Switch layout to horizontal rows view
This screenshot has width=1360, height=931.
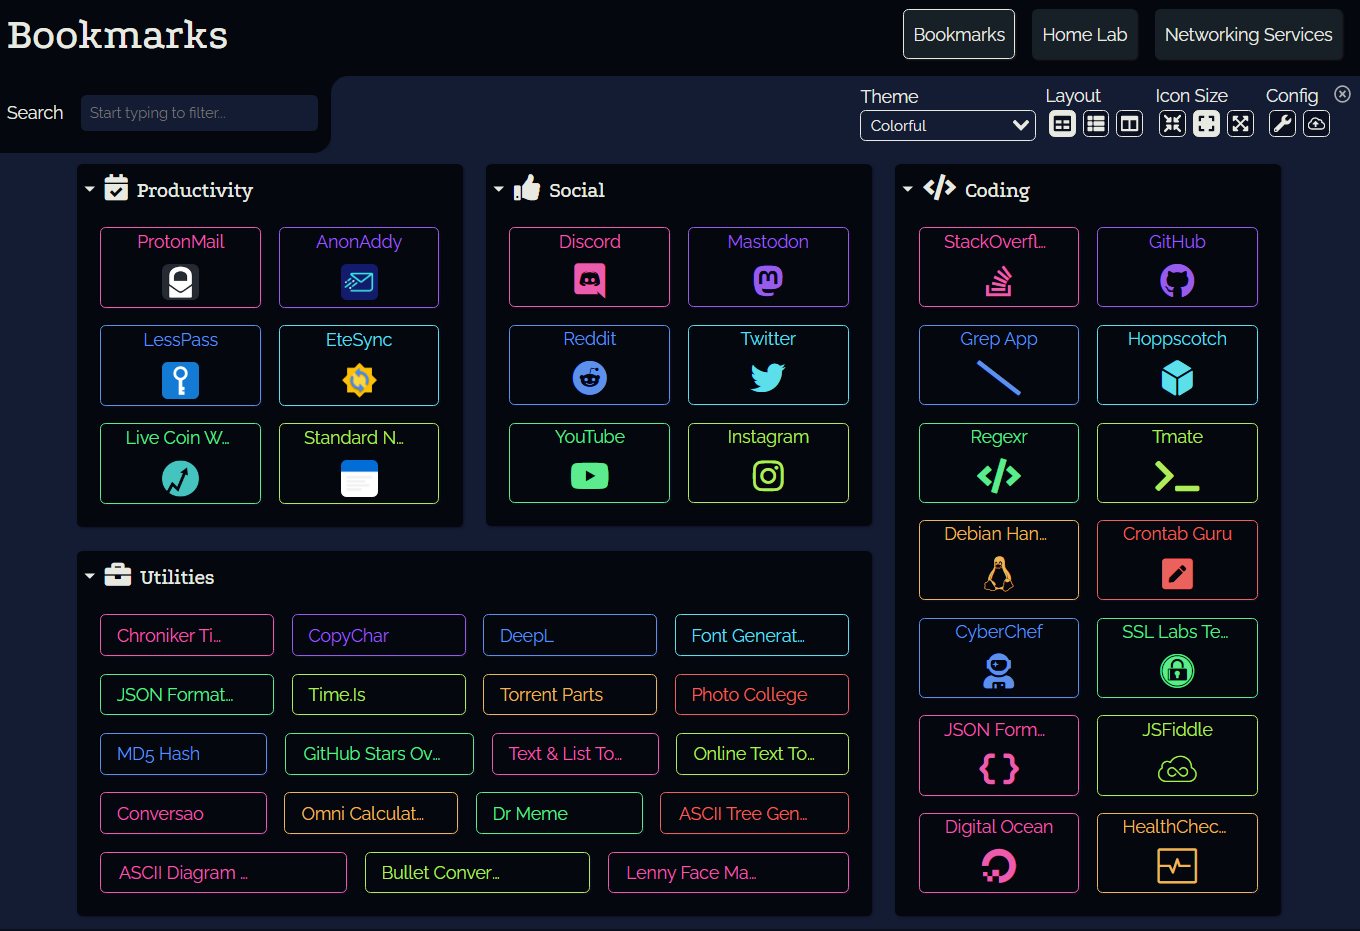[1096, 123]
